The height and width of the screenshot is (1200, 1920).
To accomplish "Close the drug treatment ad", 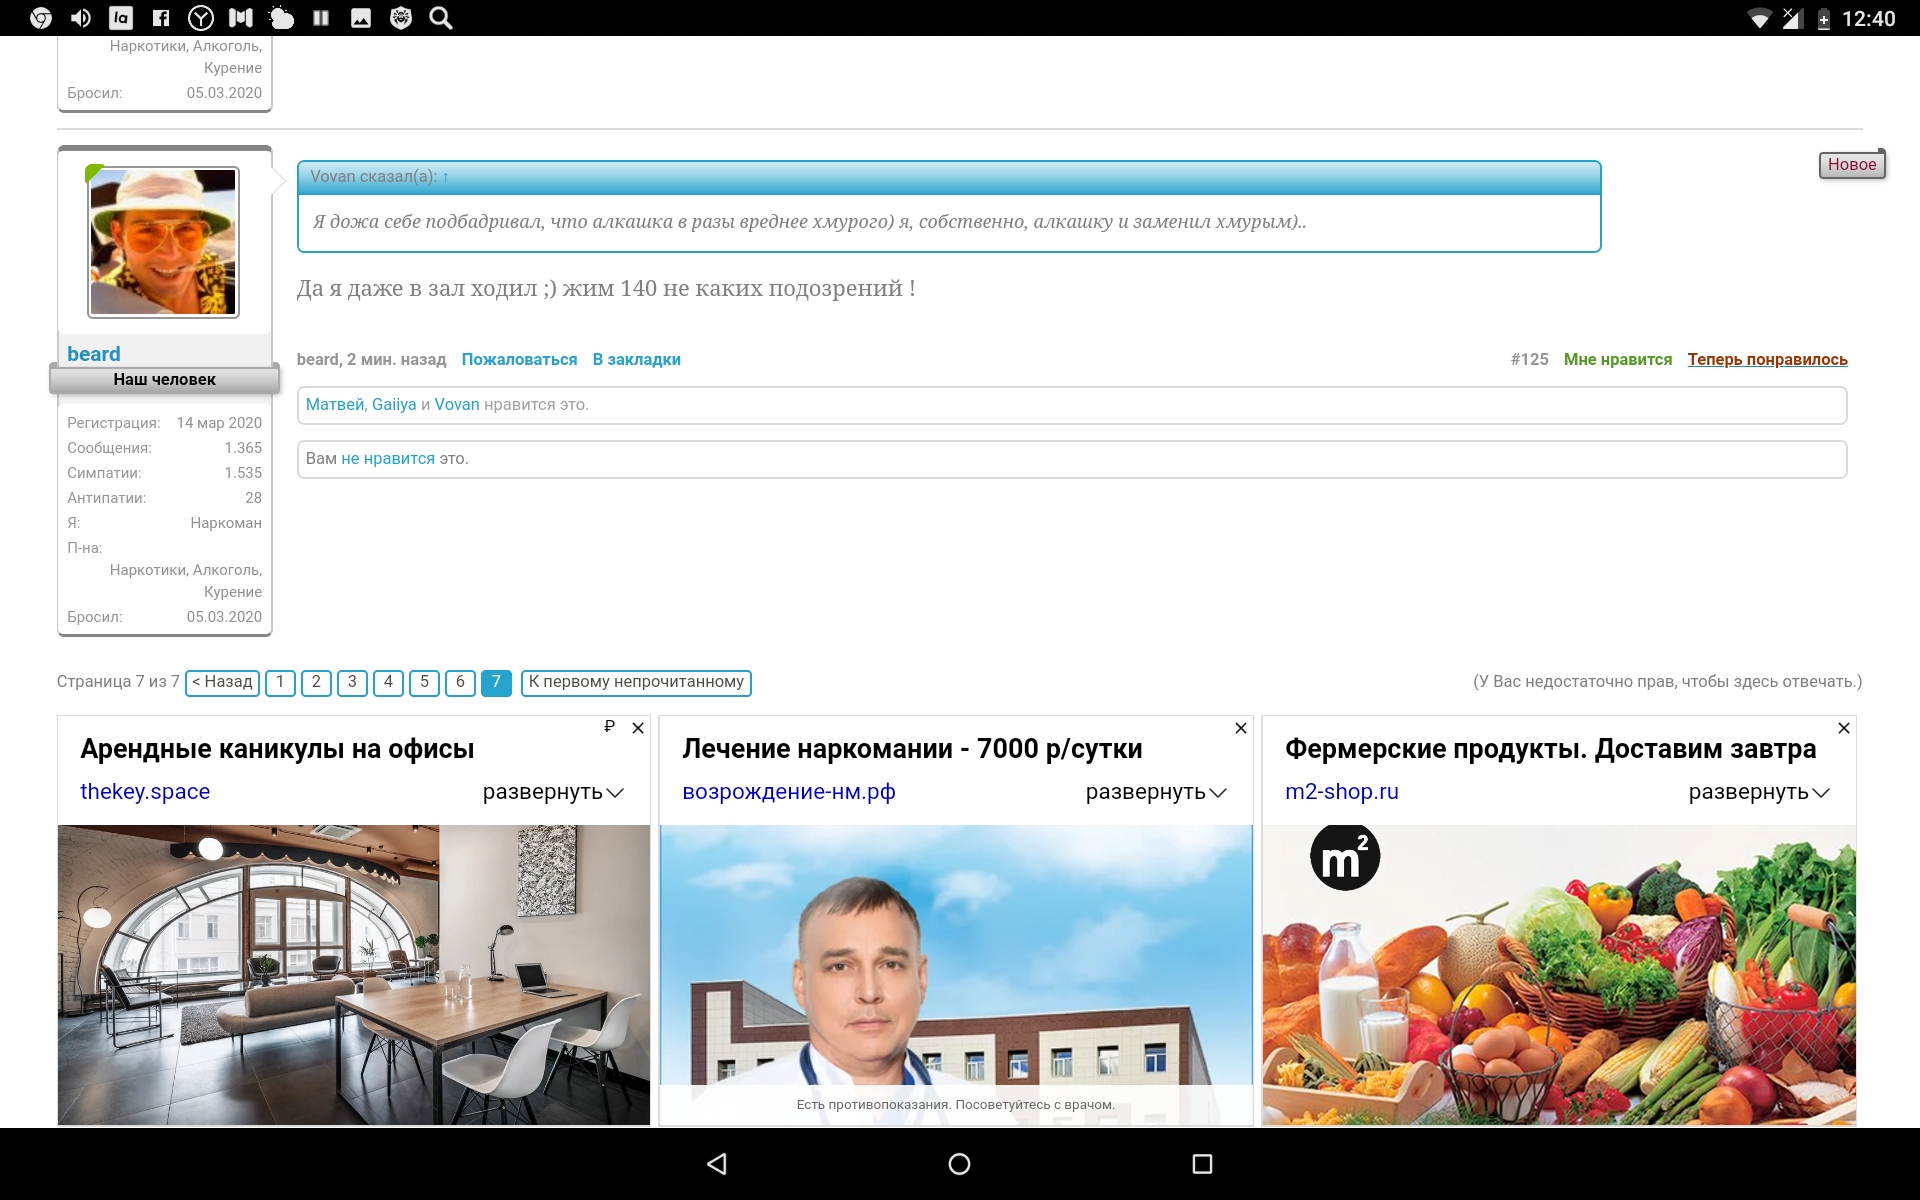I will click(x=1241, y=728).
